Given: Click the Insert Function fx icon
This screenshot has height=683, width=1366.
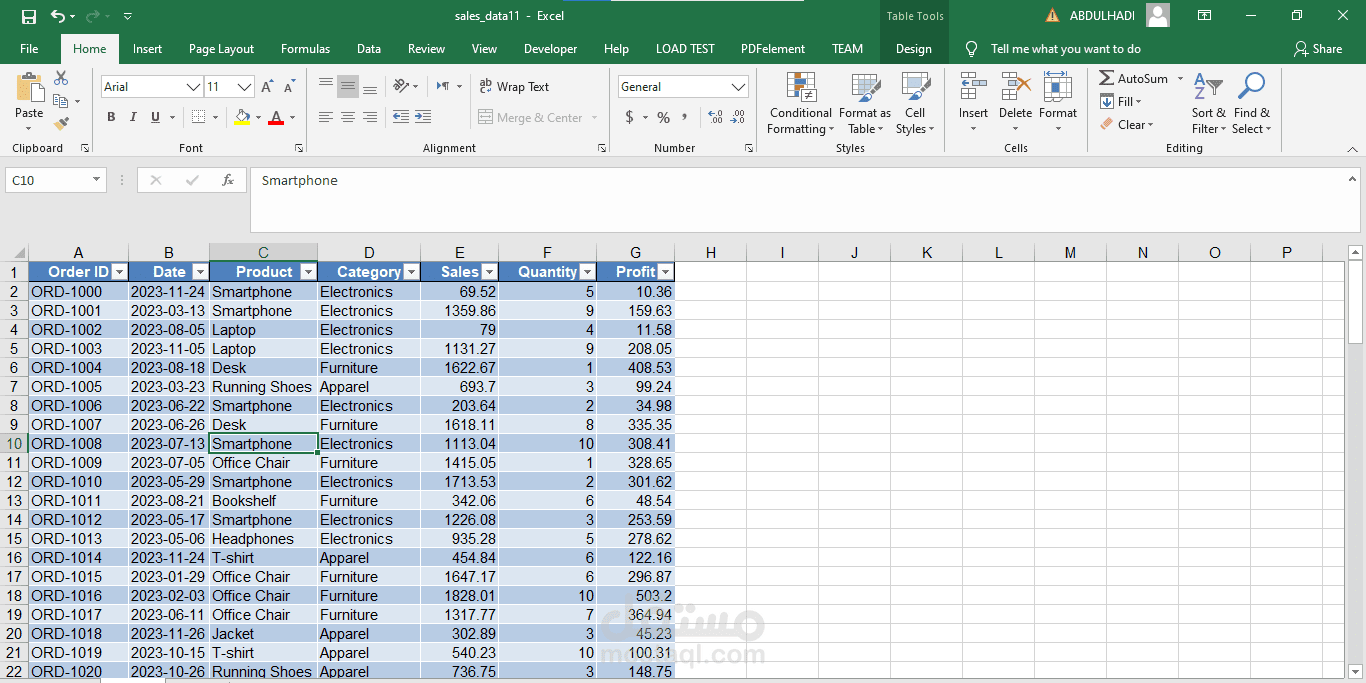Looking at the screenshot, I should 228,180.
